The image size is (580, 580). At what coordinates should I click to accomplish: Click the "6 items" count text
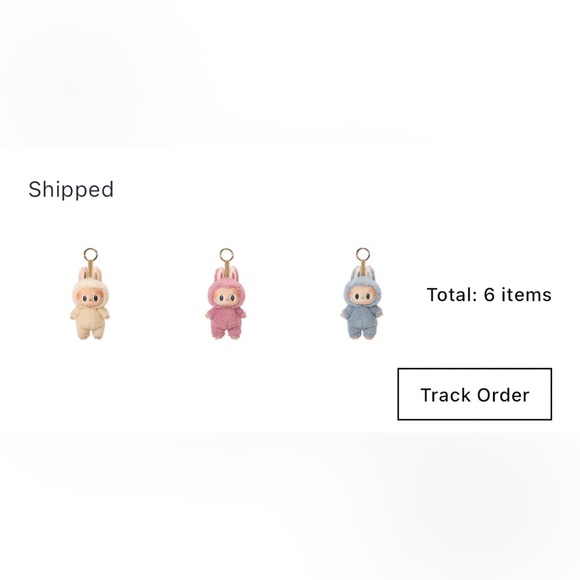(517, 295)
